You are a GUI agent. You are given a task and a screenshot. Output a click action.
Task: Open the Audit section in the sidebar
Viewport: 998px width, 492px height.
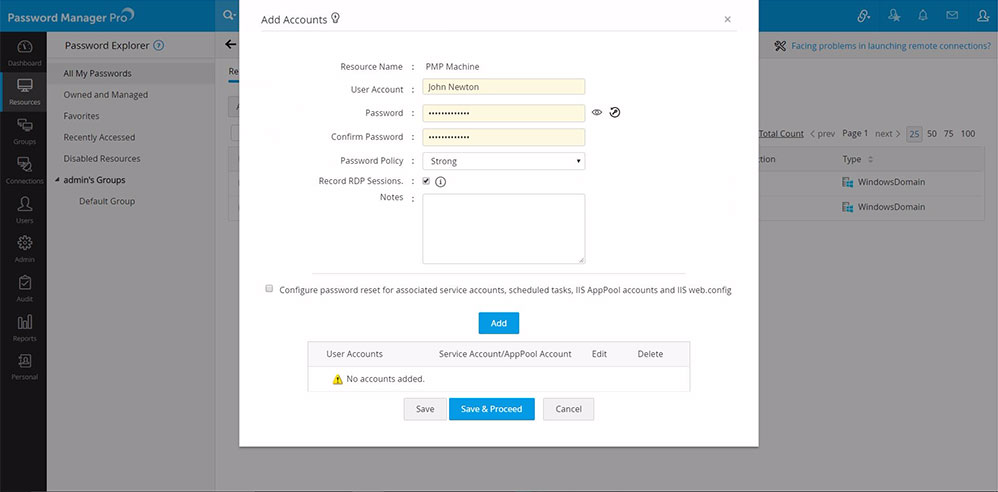click(24, 287)
